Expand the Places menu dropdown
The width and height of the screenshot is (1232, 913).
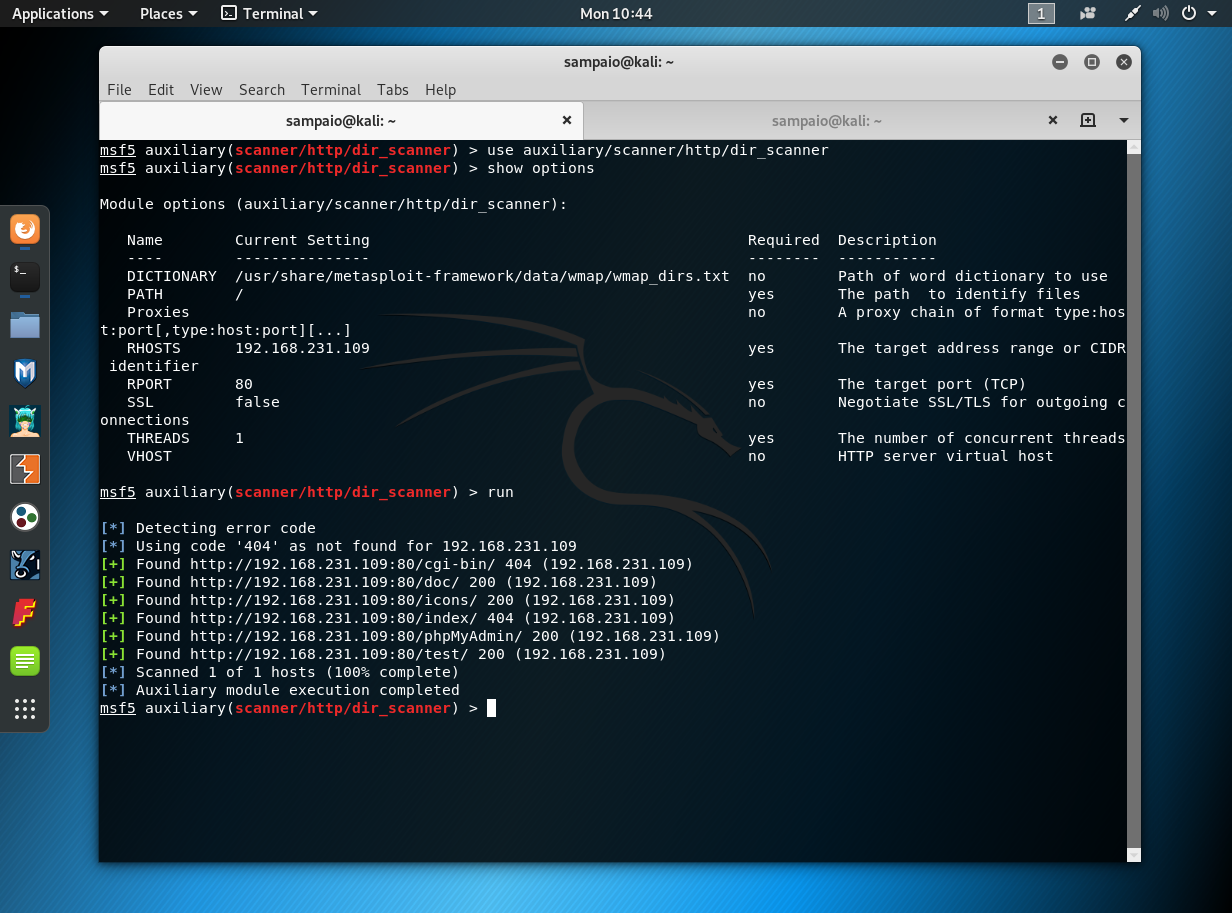pyautogui.click(x=168, y=14)
